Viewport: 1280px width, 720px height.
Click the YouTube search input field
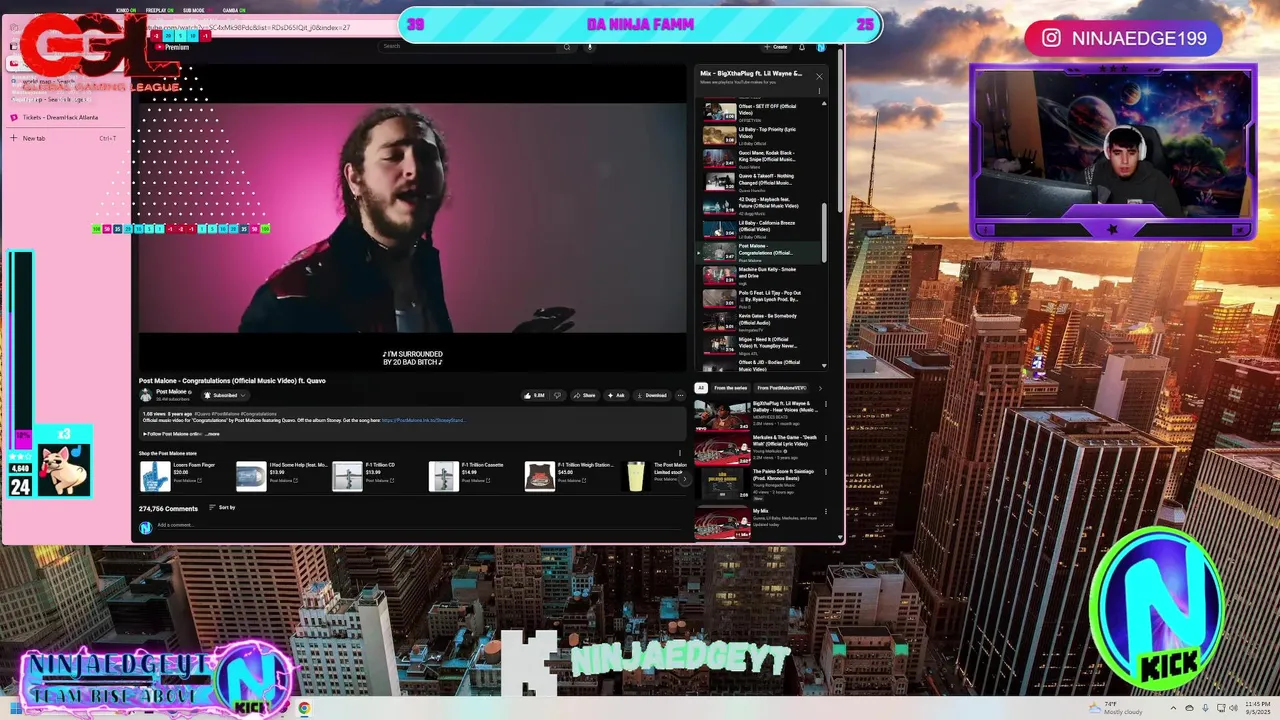[x=469, y=46]
